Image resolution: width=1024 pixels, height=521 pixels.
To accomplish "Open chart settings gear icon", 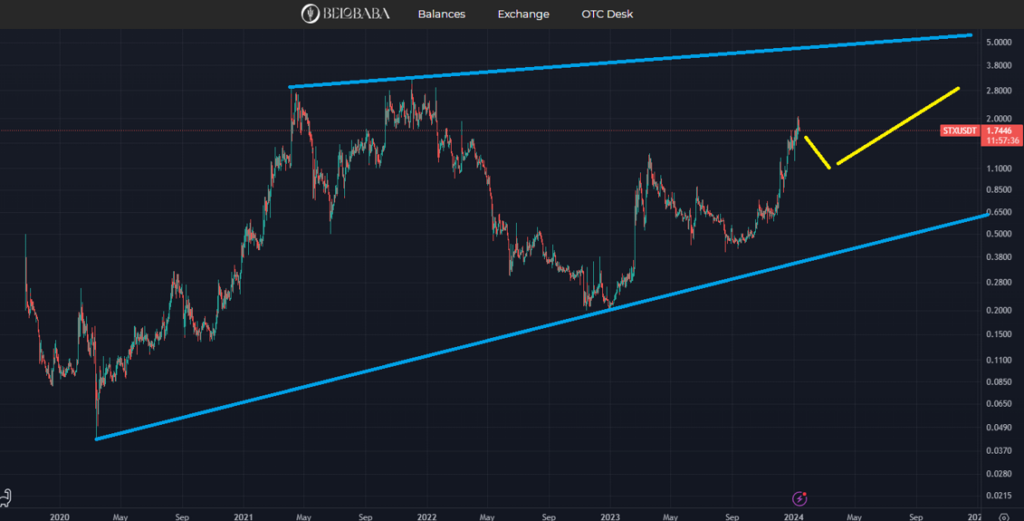I will (1003, 518).
